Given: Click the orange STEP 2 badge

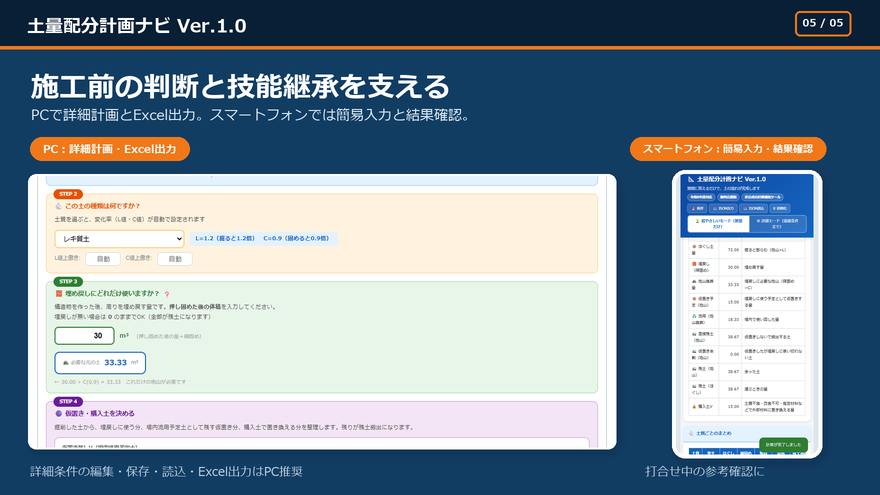Looking at the screenshot, I should click(x=68, y=194).
